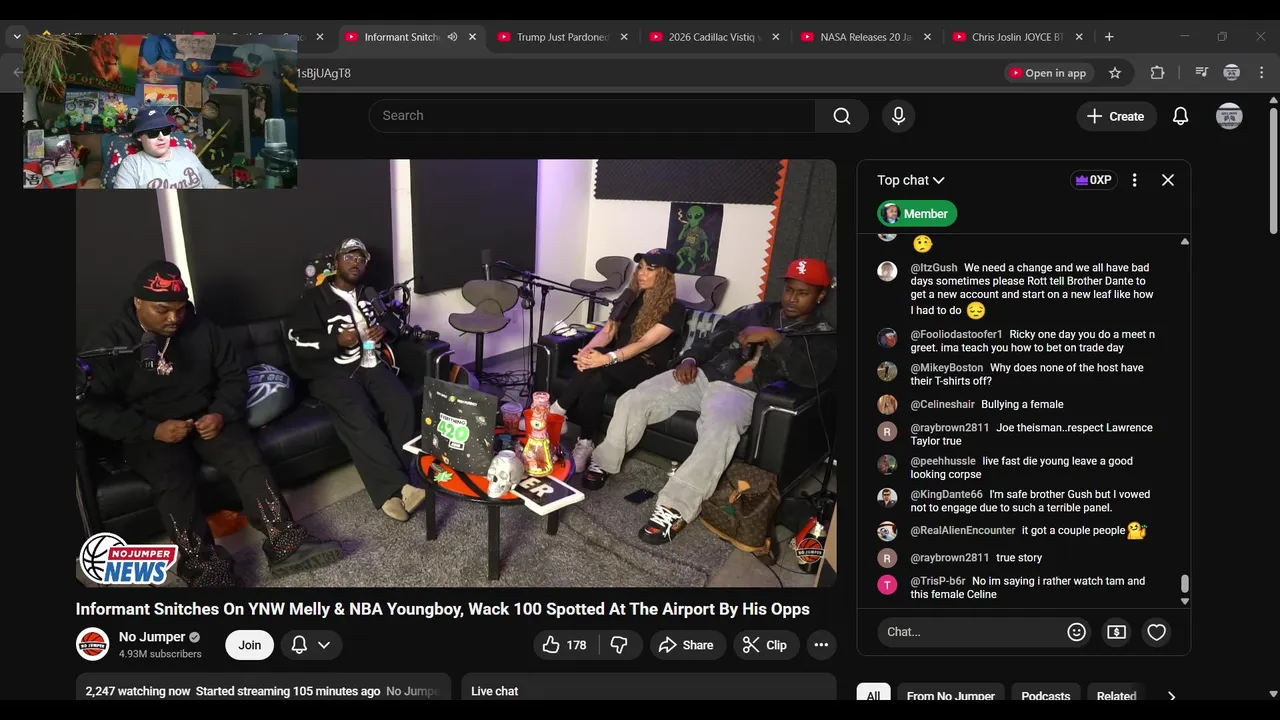The height and width of the screenshot is (720, 1280).
Task: Send a heart reaction in chat
Action: (1156, 632)
